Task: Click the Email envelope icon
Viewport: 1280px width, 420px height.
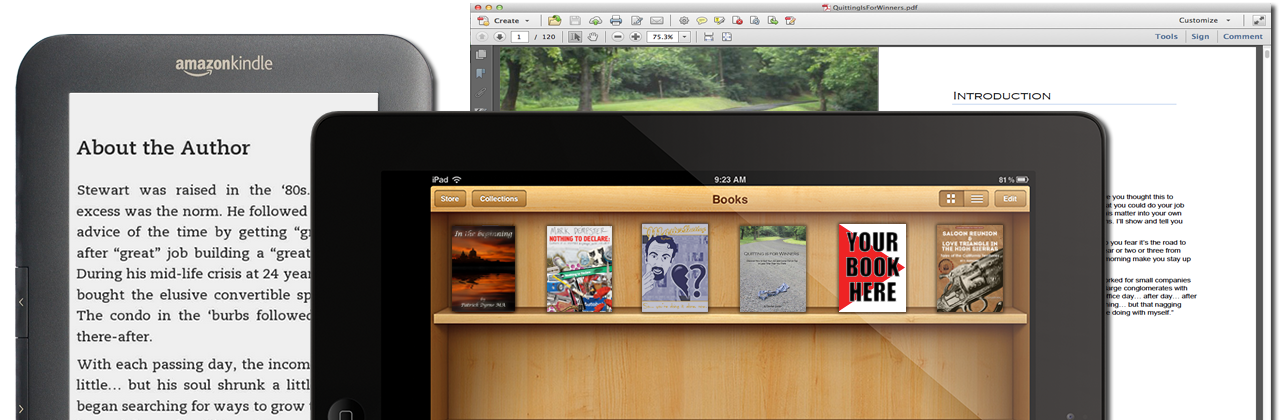Action: coord(657,20)
